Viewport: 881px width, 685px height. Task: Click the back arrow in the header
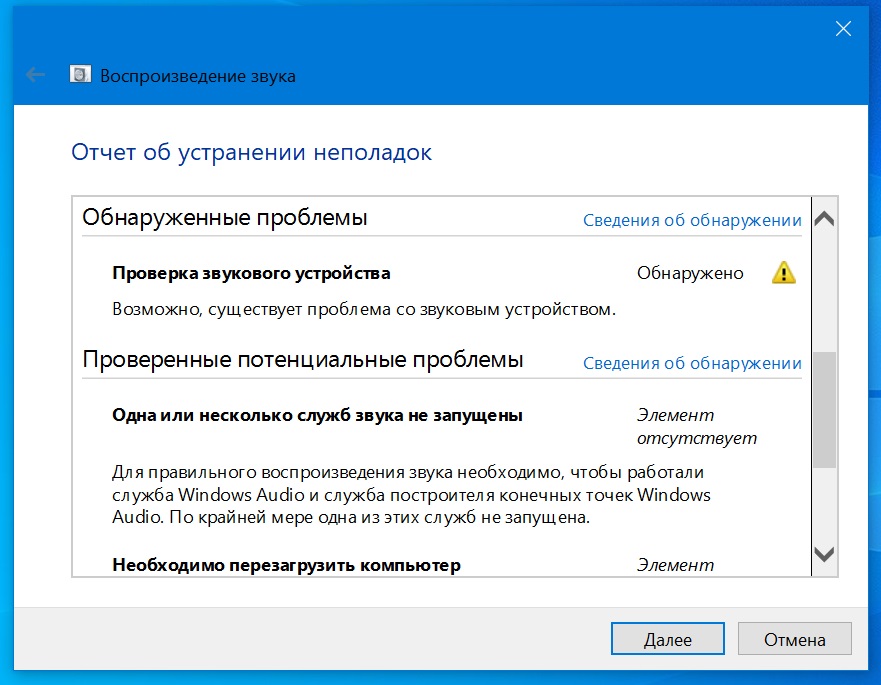click(36, 75)
